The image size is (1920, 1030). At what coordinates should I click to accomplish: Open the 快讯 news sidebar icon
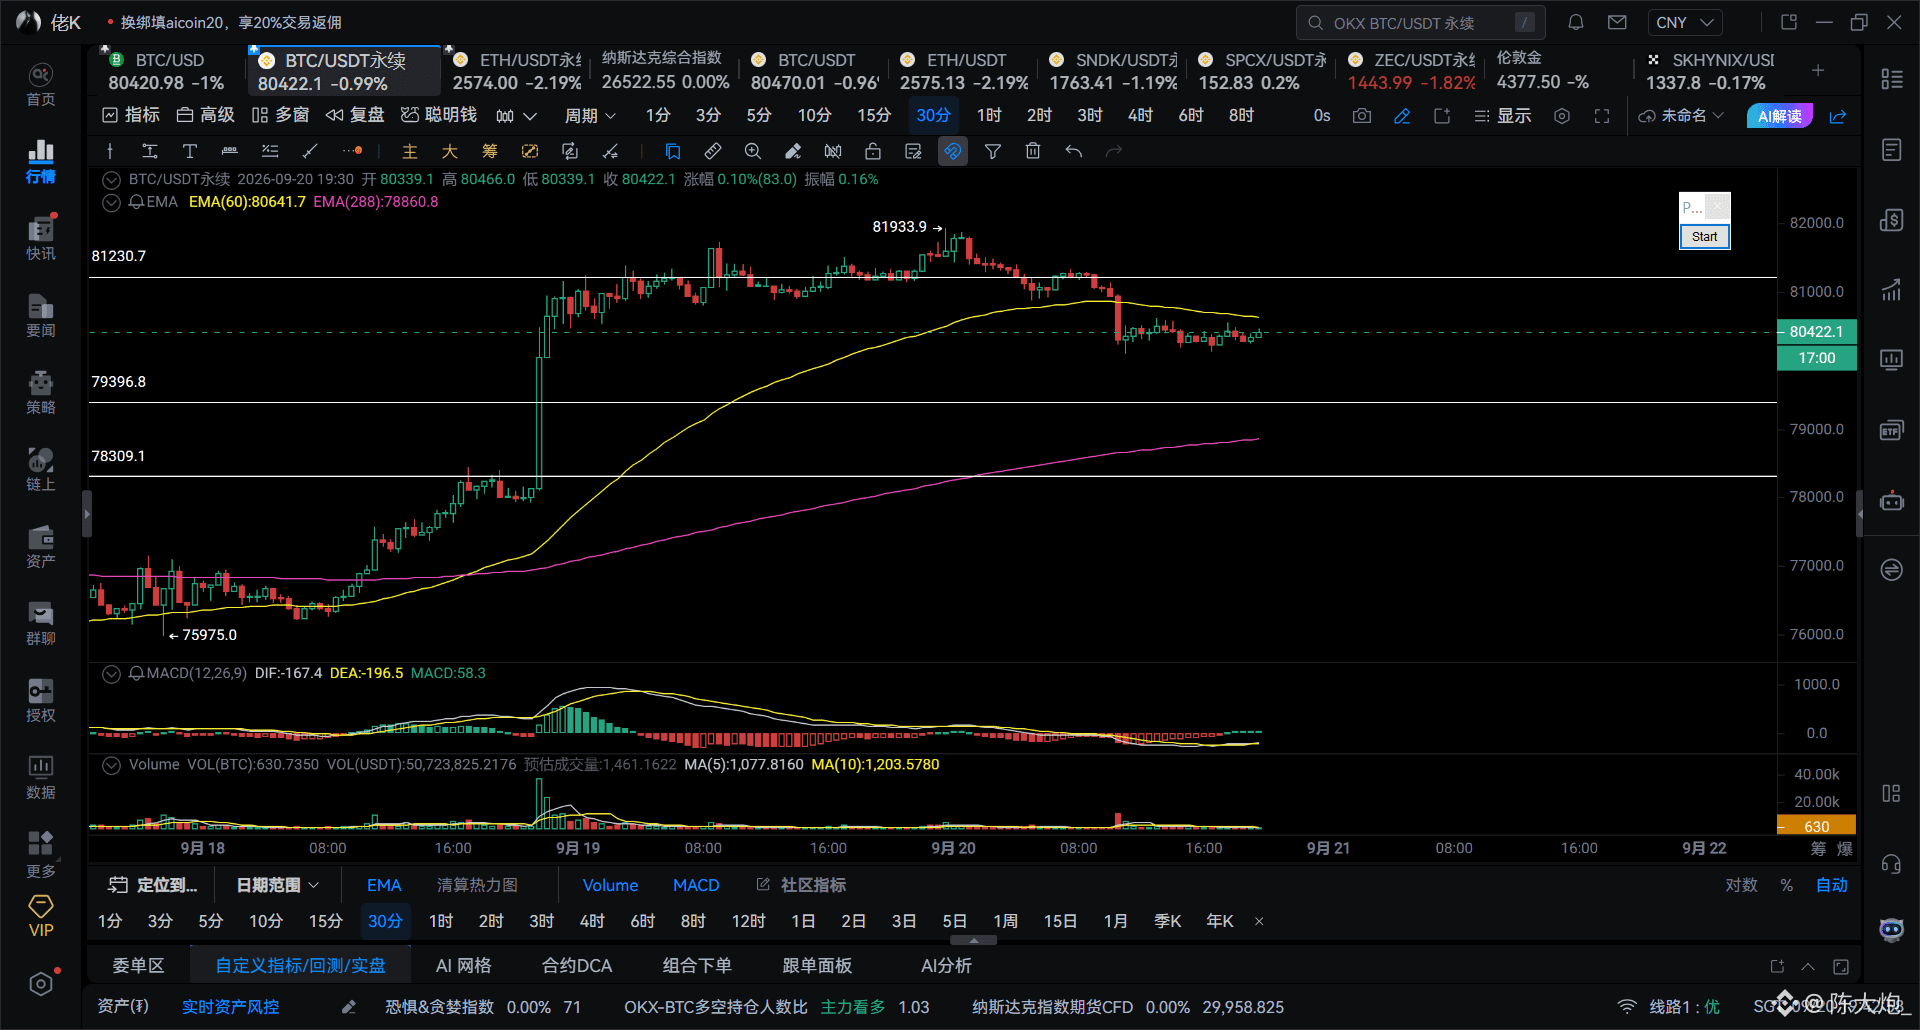[x=40, y=238]
